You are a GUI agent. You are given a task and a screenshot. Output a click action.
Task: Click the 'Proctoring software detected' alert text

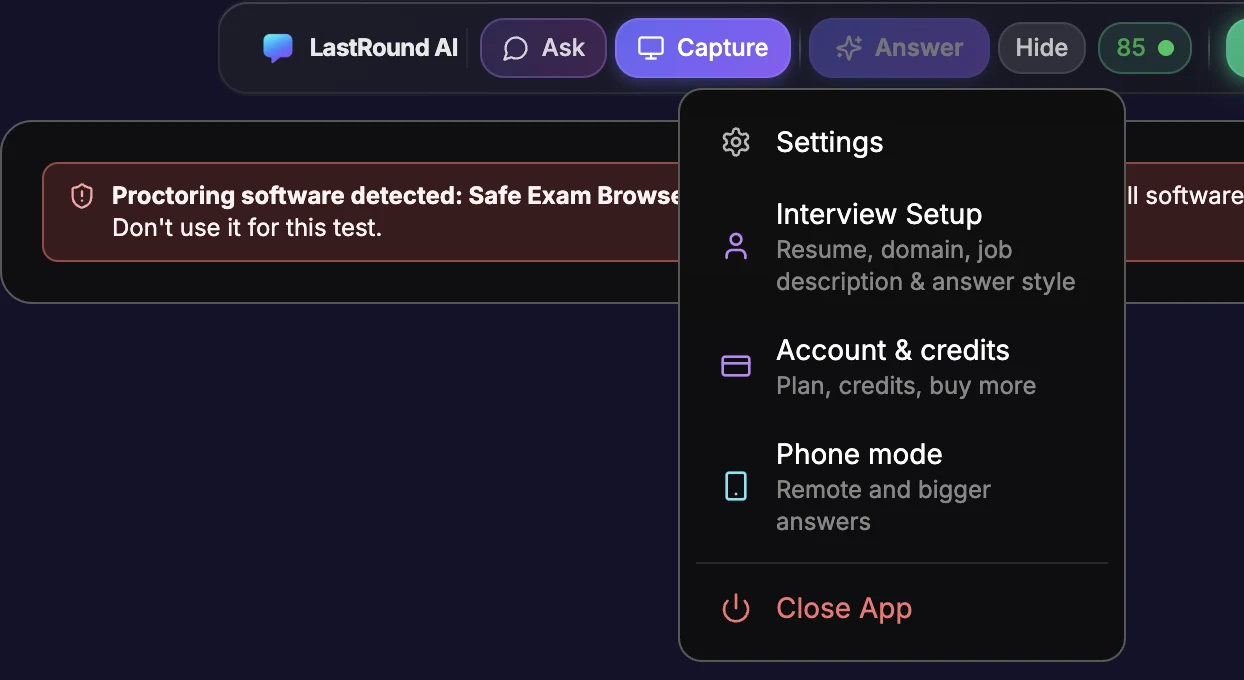pyautogui.click(x=396, y=196)
